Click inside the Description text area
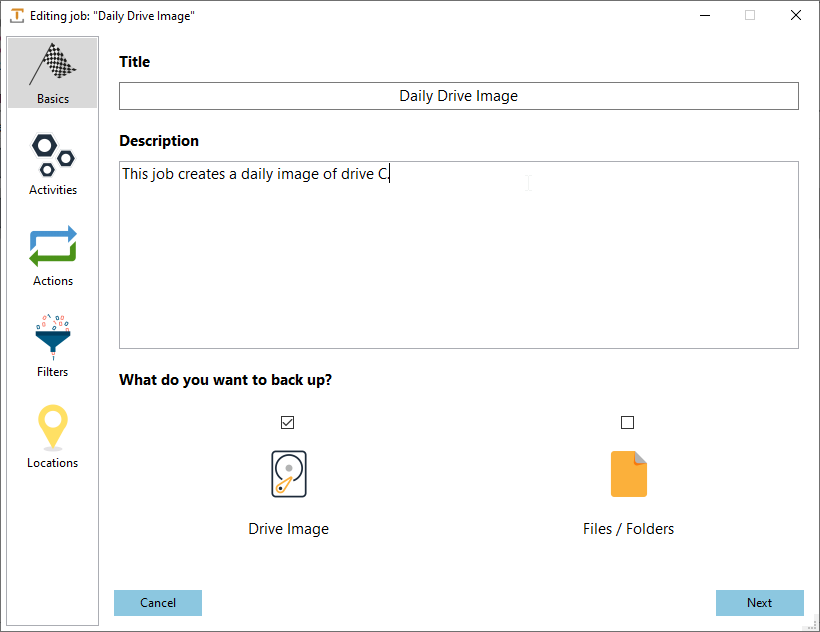 (x=458, y=255)
